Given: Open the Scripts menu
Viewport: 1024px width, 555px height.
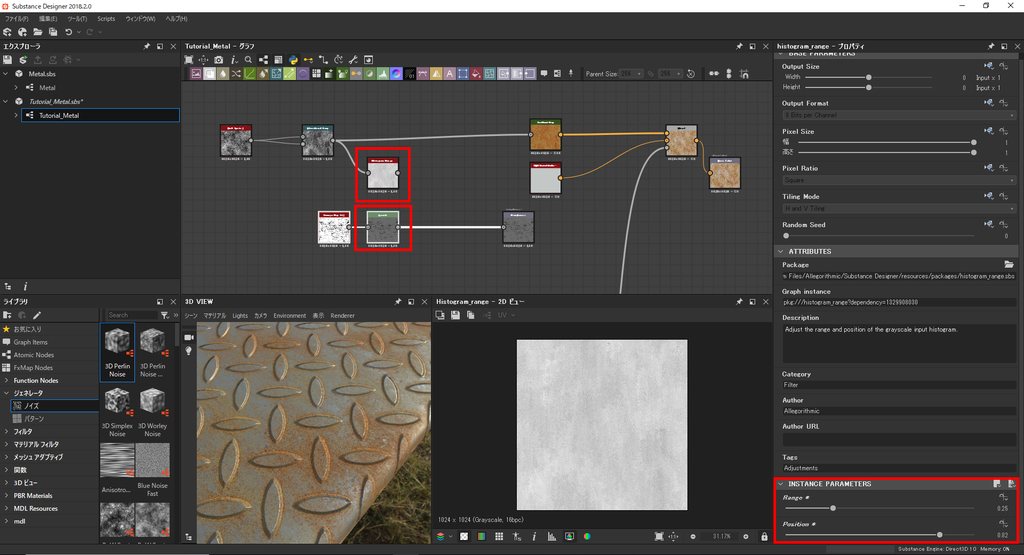Looking at the screenshot, I should pyautogui.click(x=106, y=19).
